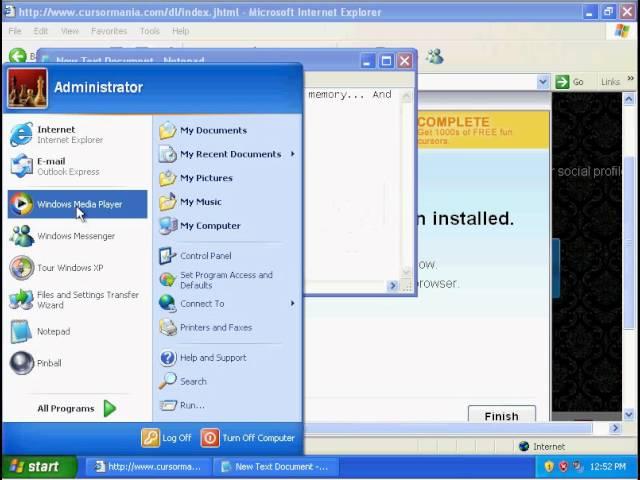Launch Notepad from Start menu
640x480 pixels.
78,331
